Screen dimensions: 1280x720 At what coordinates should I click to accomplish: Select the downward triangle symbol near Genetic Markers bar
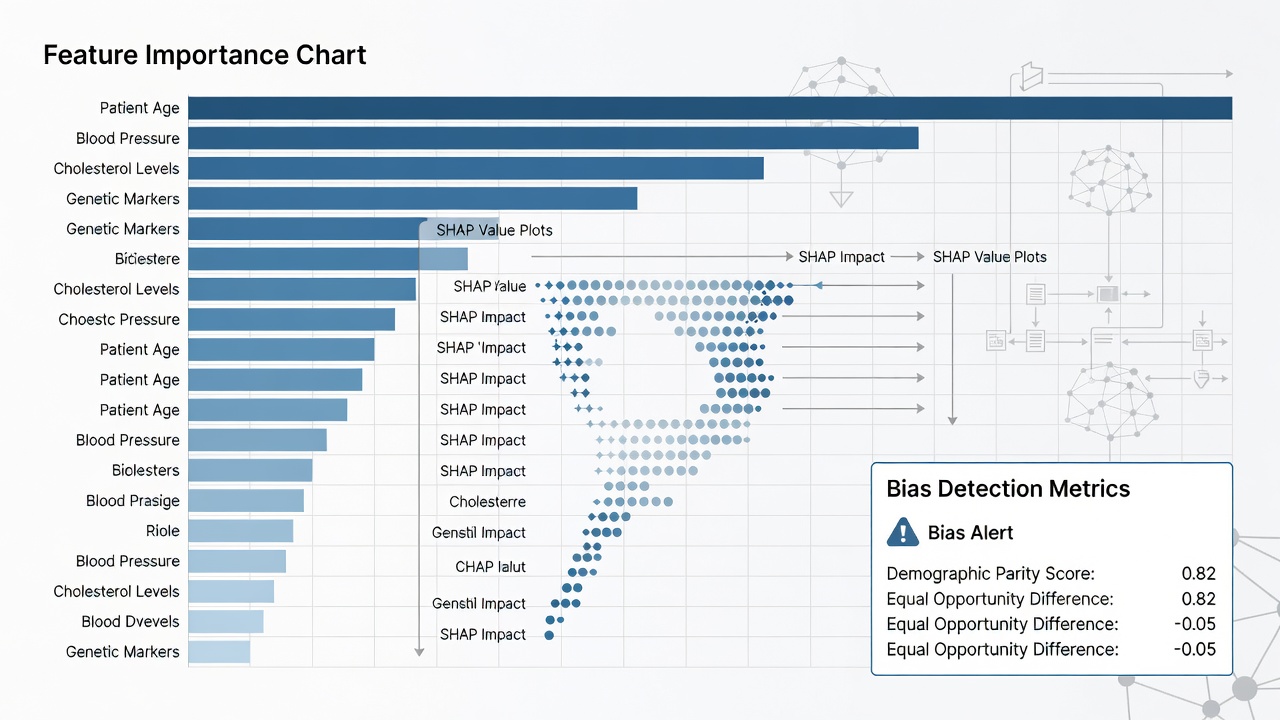point(841,198)
